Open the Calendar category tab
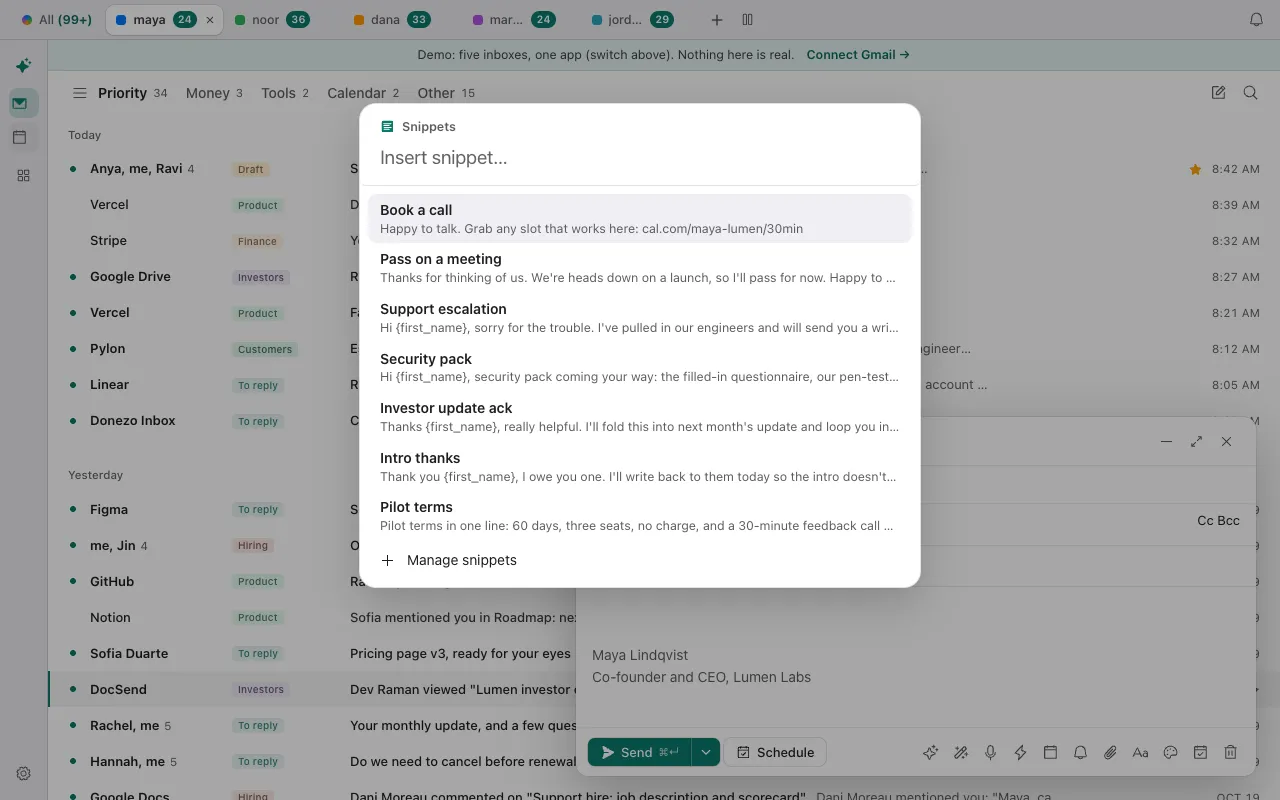 pos(363,93)
